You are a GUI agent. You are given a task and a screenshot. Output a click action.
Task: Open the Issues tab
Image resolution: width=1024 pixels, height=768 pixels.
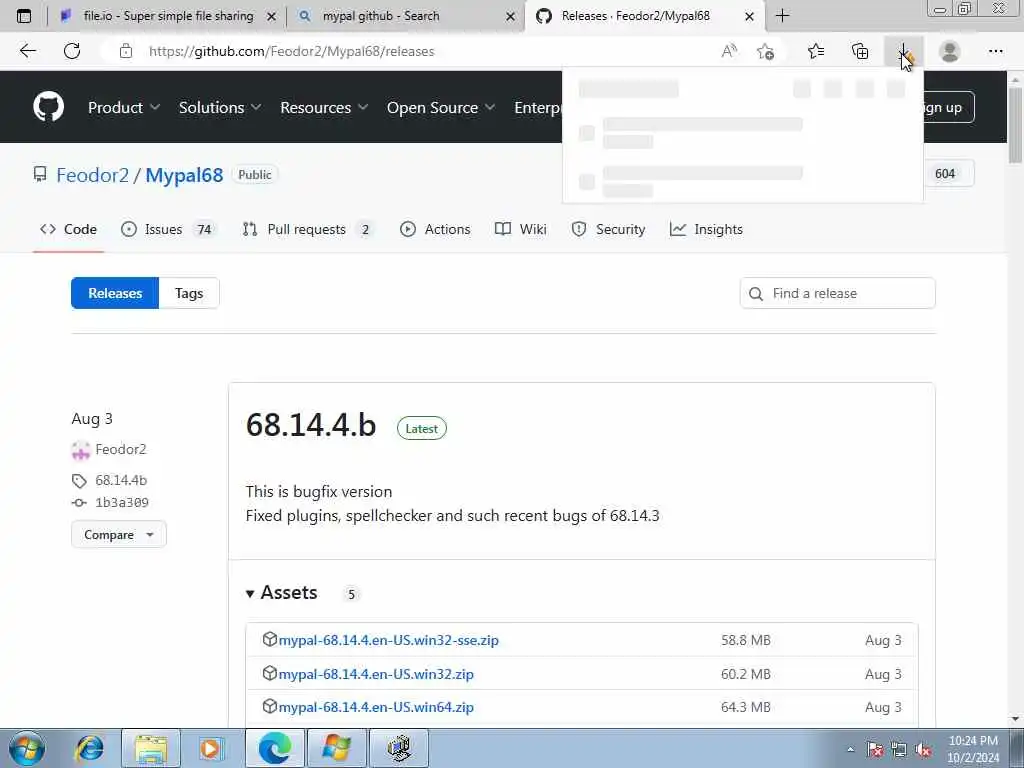(x=168, y=229)
